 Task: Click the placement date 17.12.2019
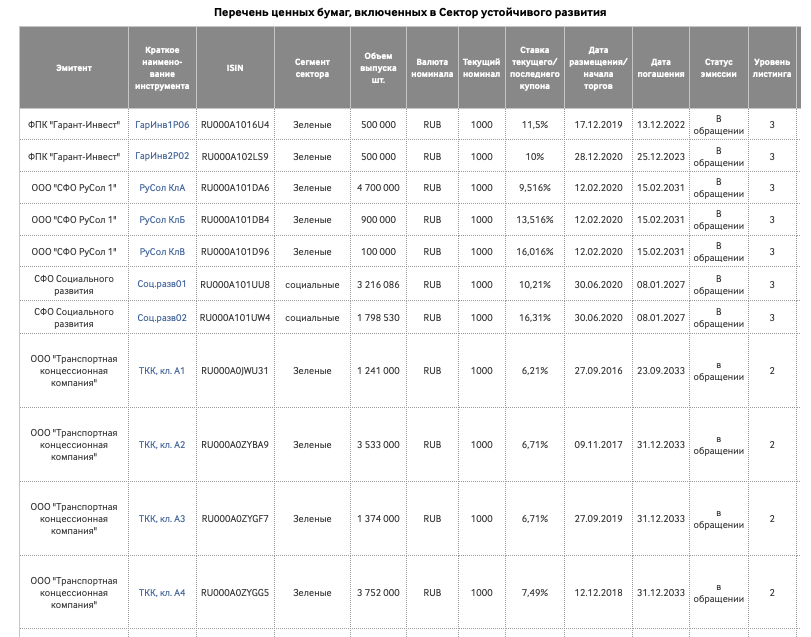point(598,125)
